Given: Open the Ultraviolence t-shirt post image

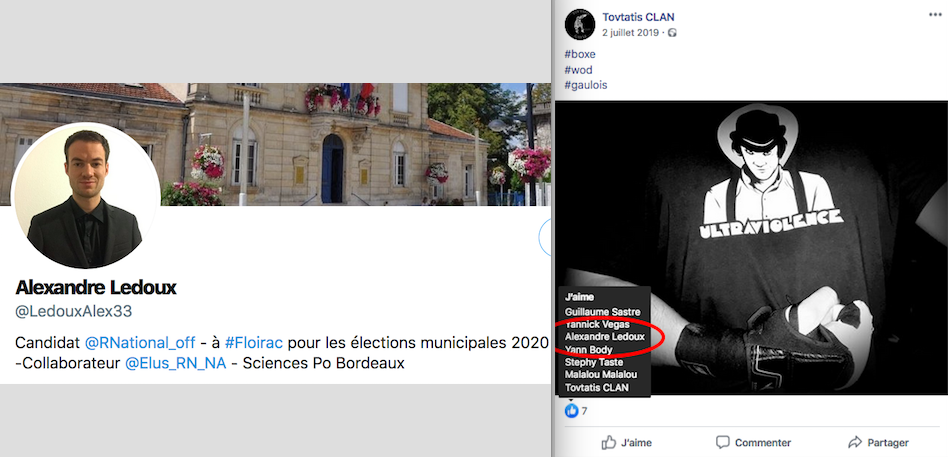Looking at the screenshot, I should 751,248.
